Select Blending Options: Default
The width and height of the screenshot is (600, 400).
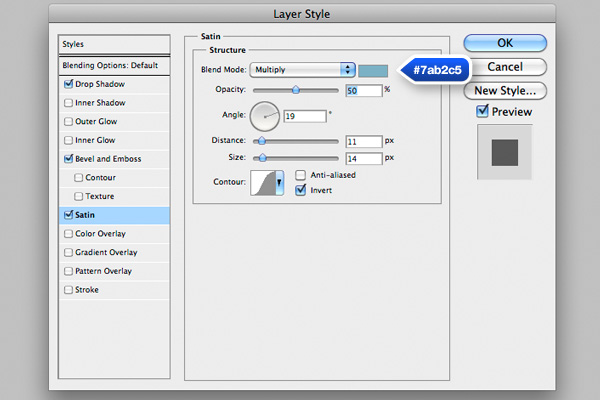[110, 64]
